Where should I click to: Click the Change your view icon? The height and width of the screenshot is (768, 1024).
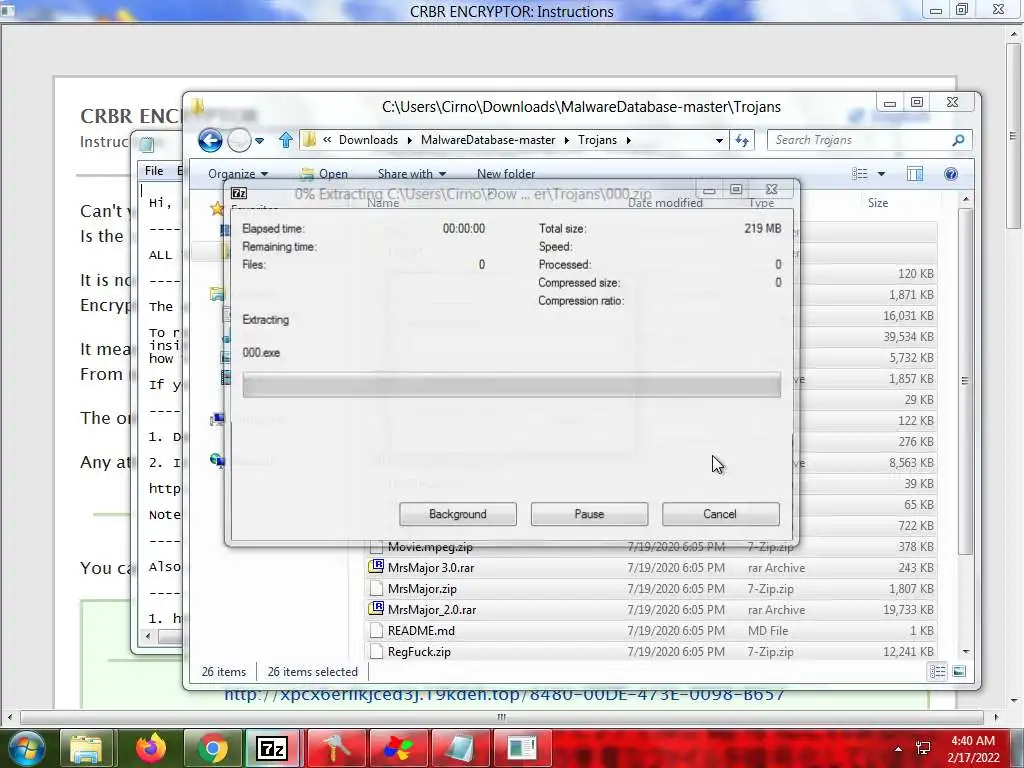(860, 174)
